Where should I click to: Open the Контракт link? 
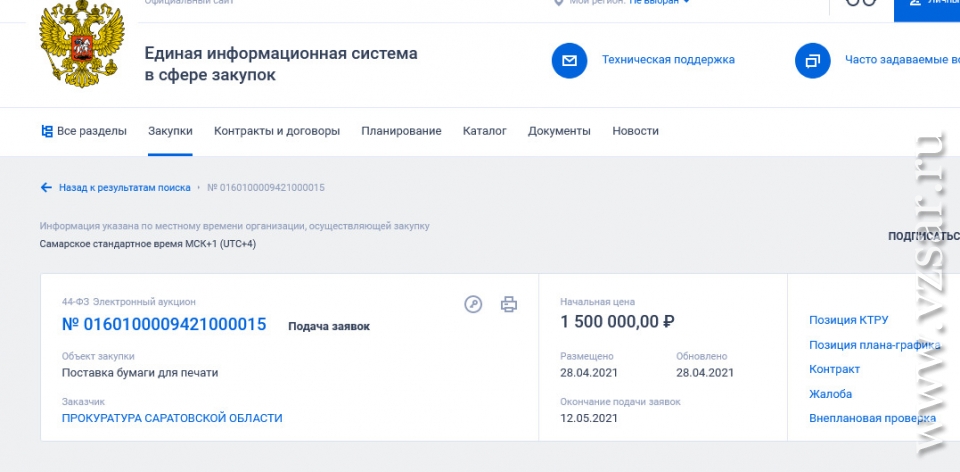pos(834,369)
